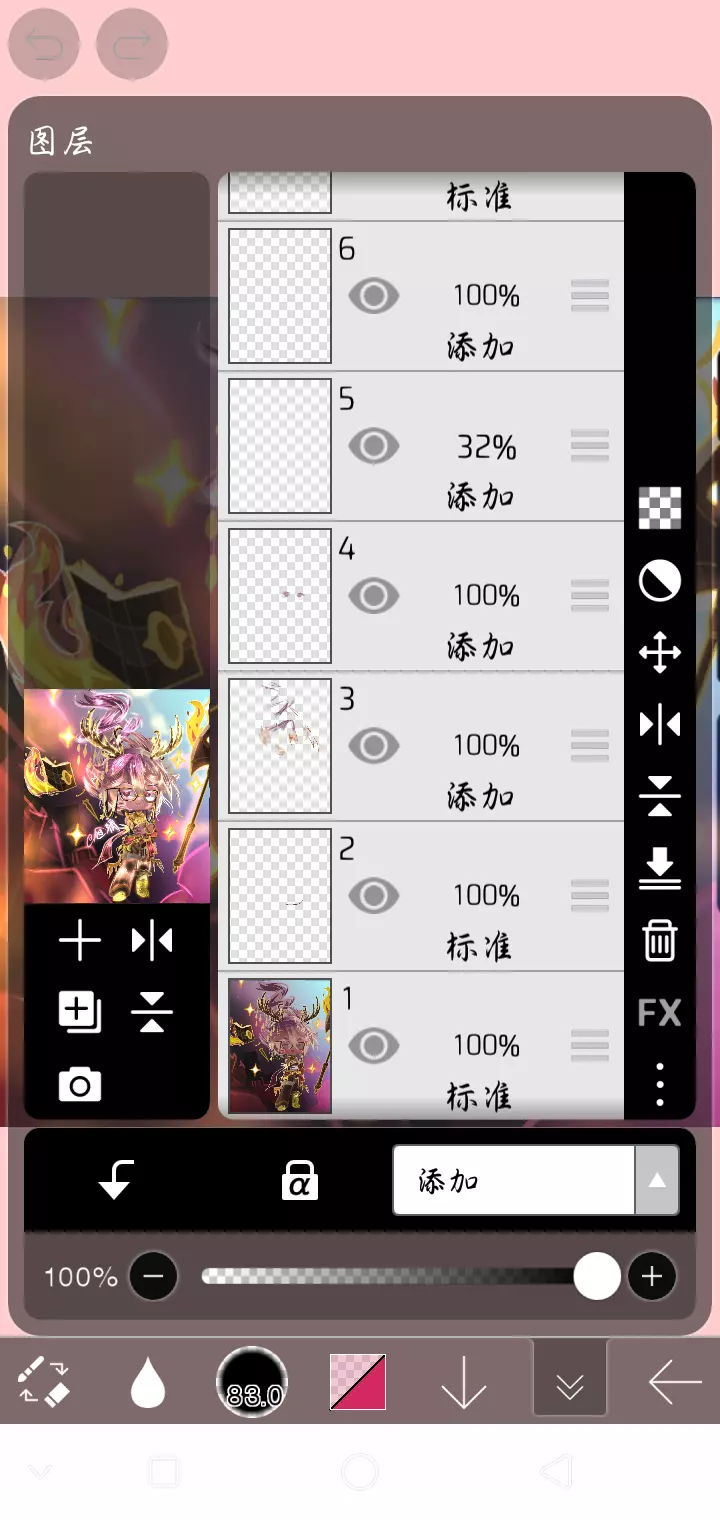Open the three-dot more options menu
The height and width of the screenshot is (1520, 720).
coord(660,1084)
